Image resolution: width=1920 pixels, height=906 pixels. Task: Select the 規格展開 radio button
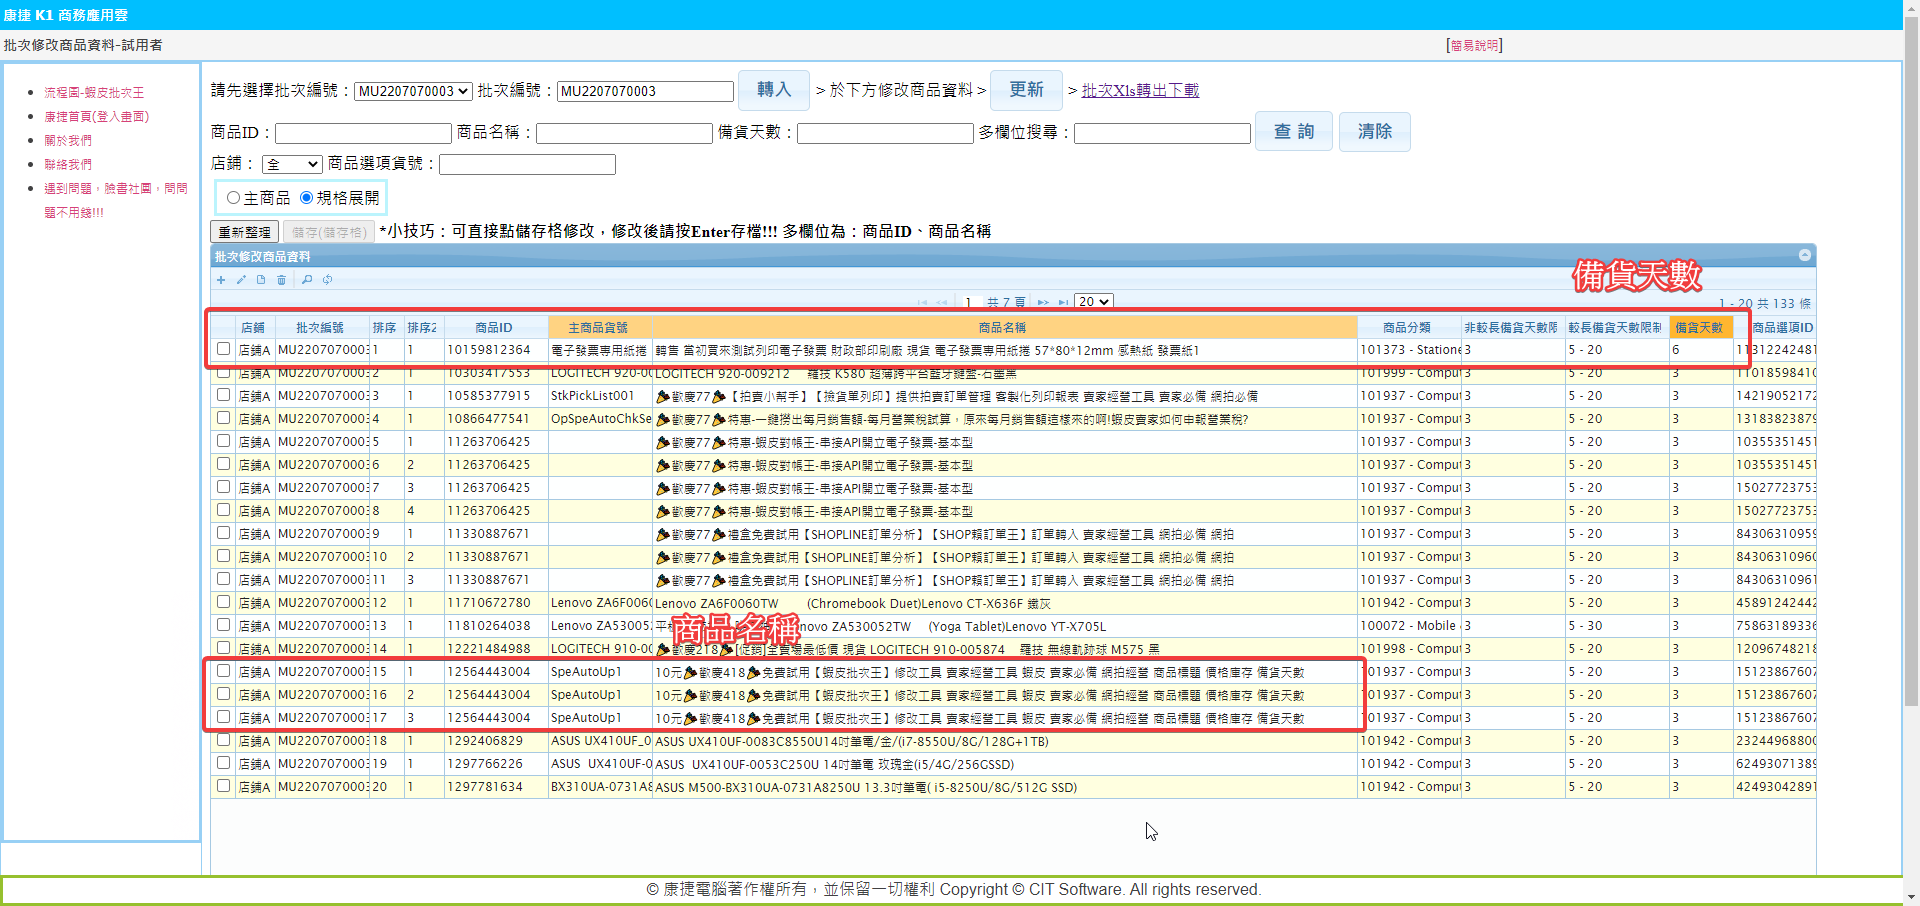coord(307,198)
